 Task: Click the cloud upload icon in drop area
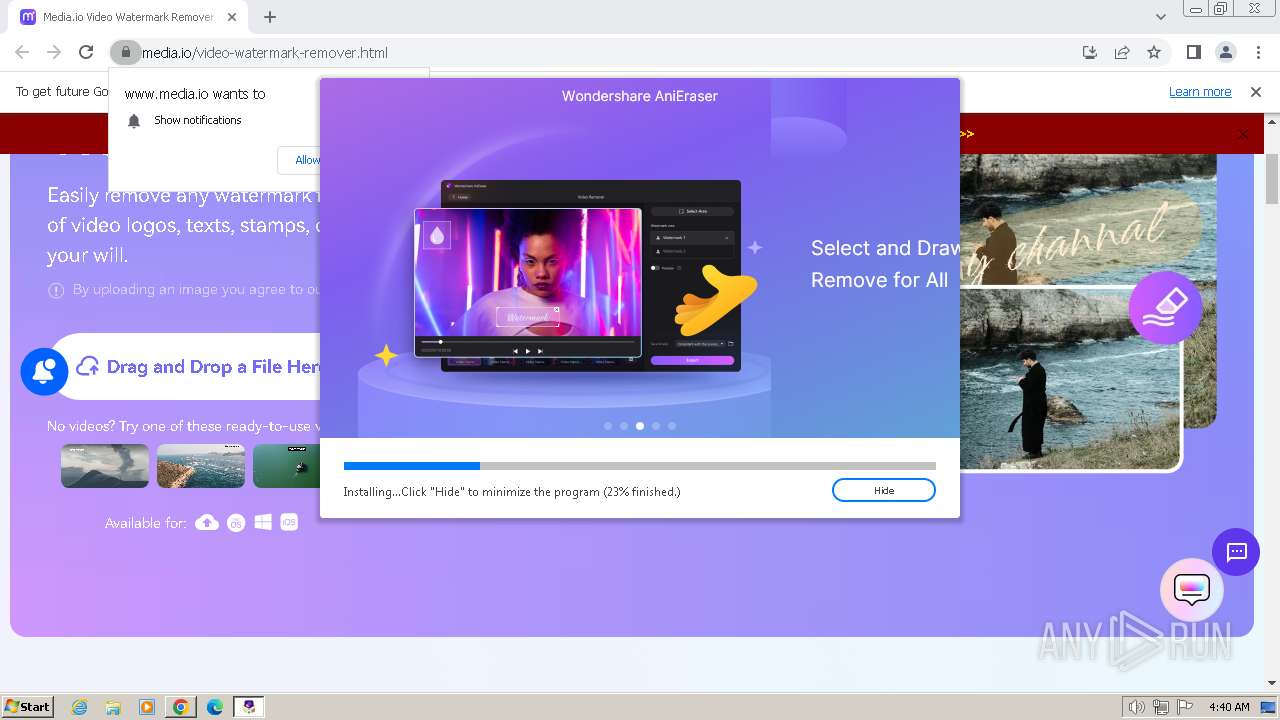88,367
